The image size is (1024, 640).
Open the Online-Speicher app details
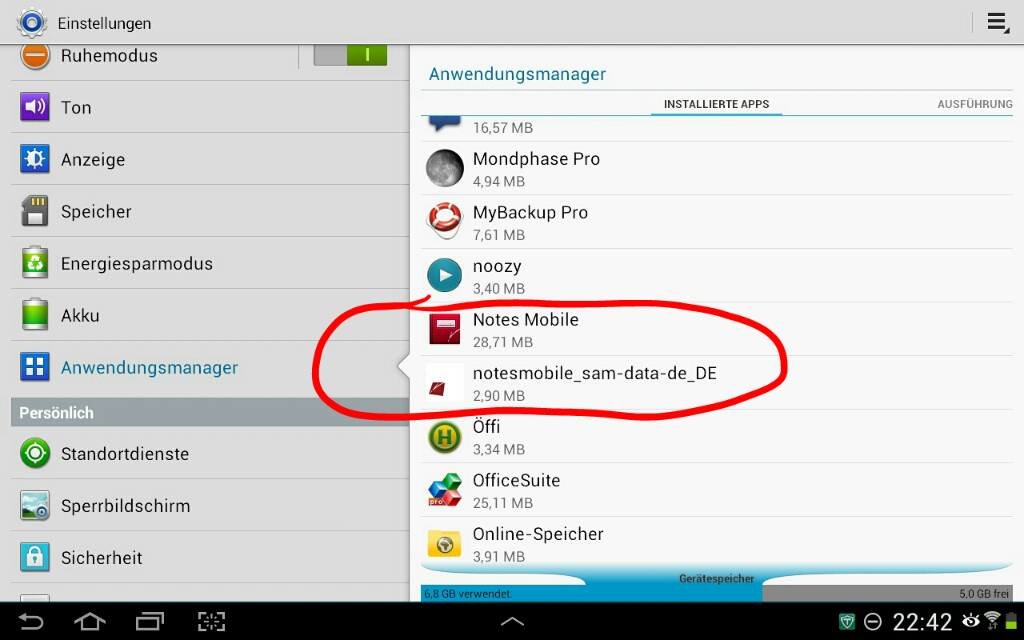tap(716, 541)
